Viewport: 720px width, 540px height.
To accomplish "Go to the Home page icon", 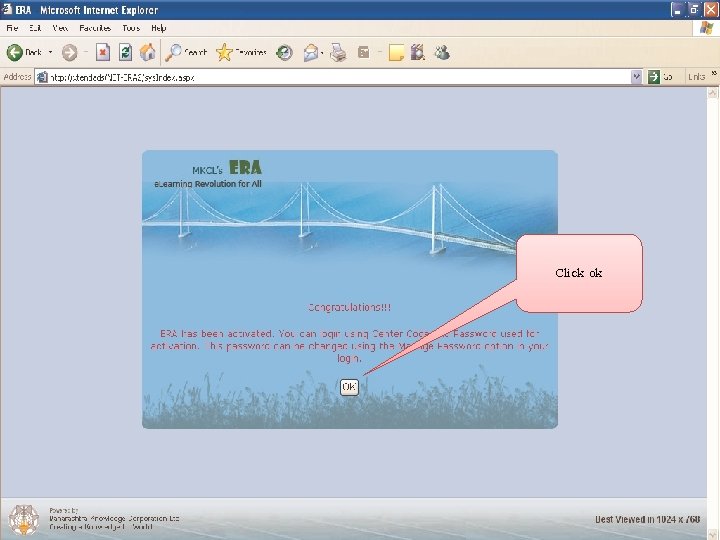I will pos(147,52).
